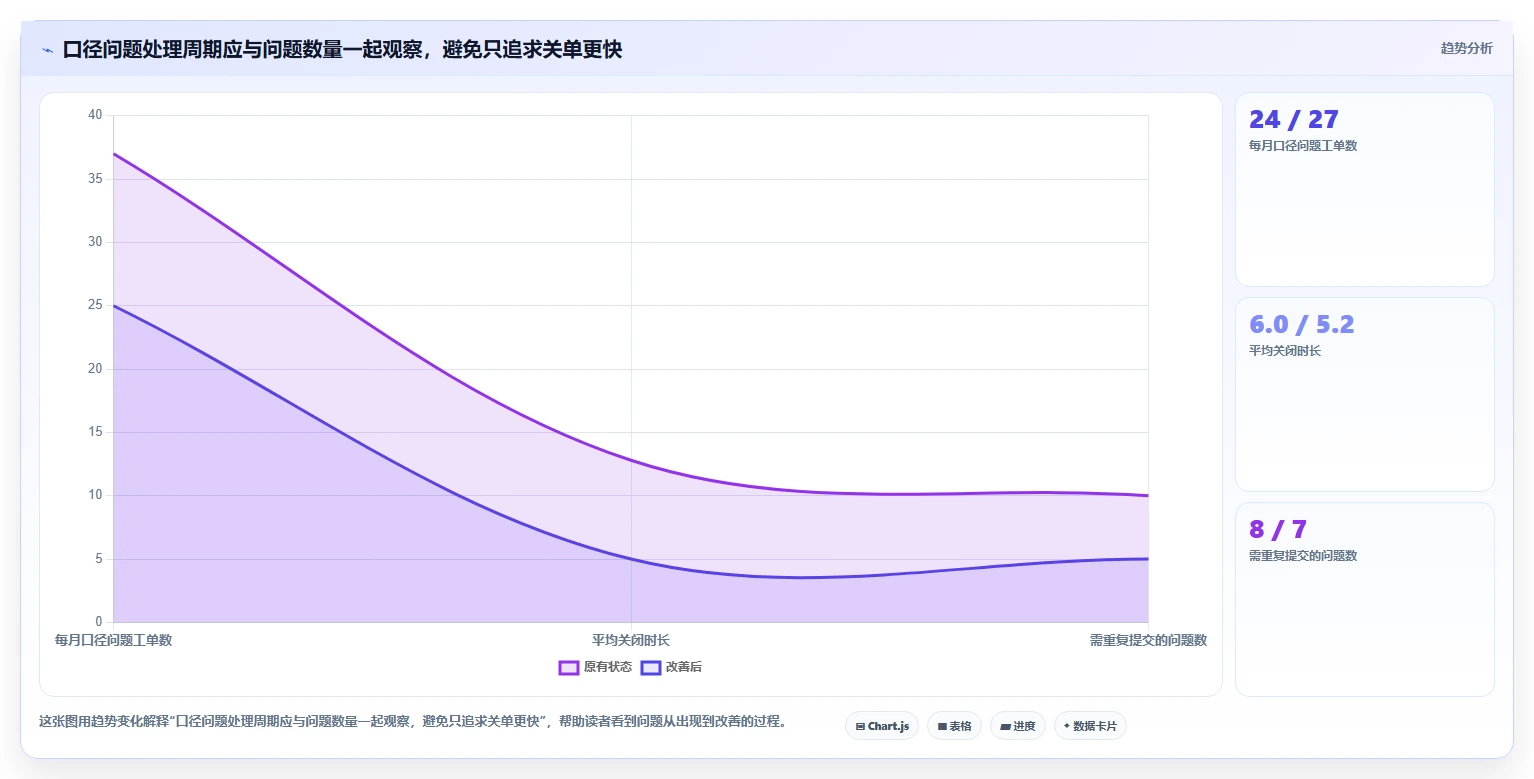
Task: Click the description sentence below the chart
Action: [412, 721]
